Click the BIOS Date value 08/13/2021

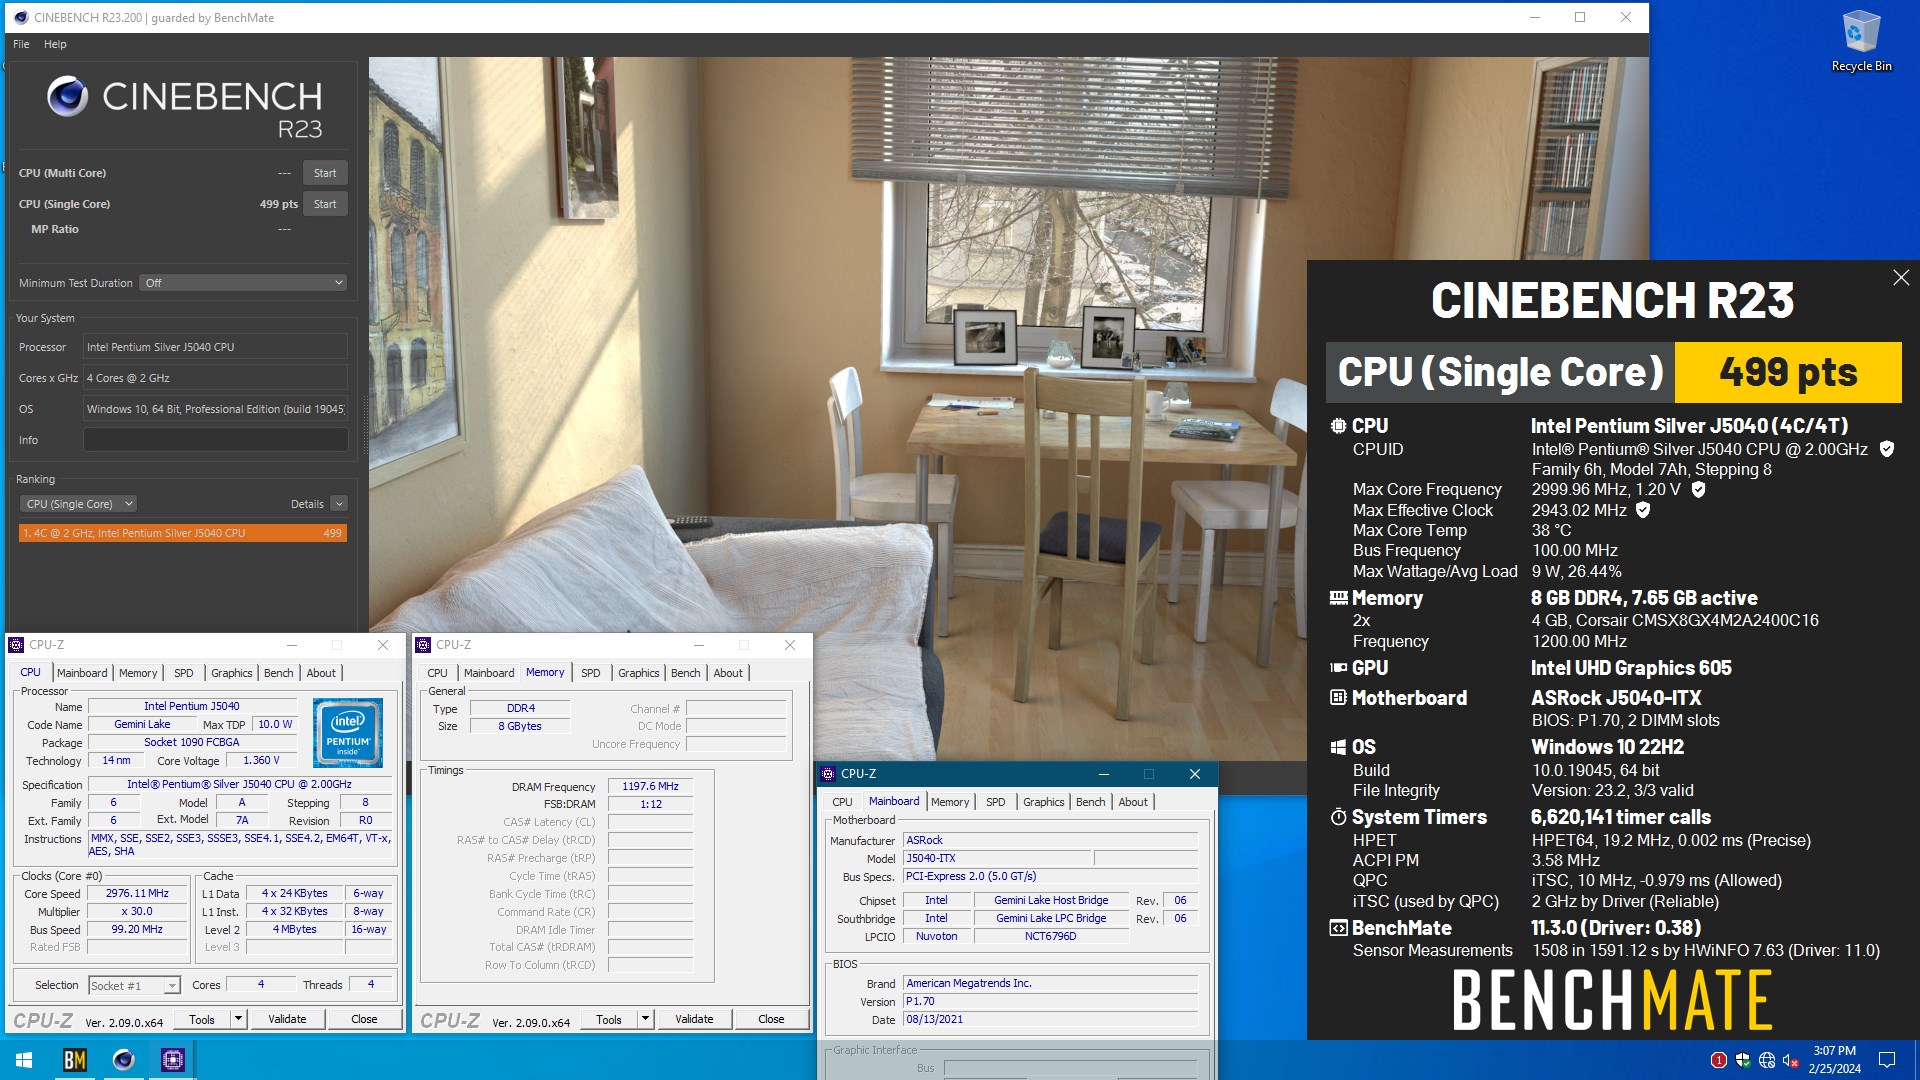[1050, 1020]
